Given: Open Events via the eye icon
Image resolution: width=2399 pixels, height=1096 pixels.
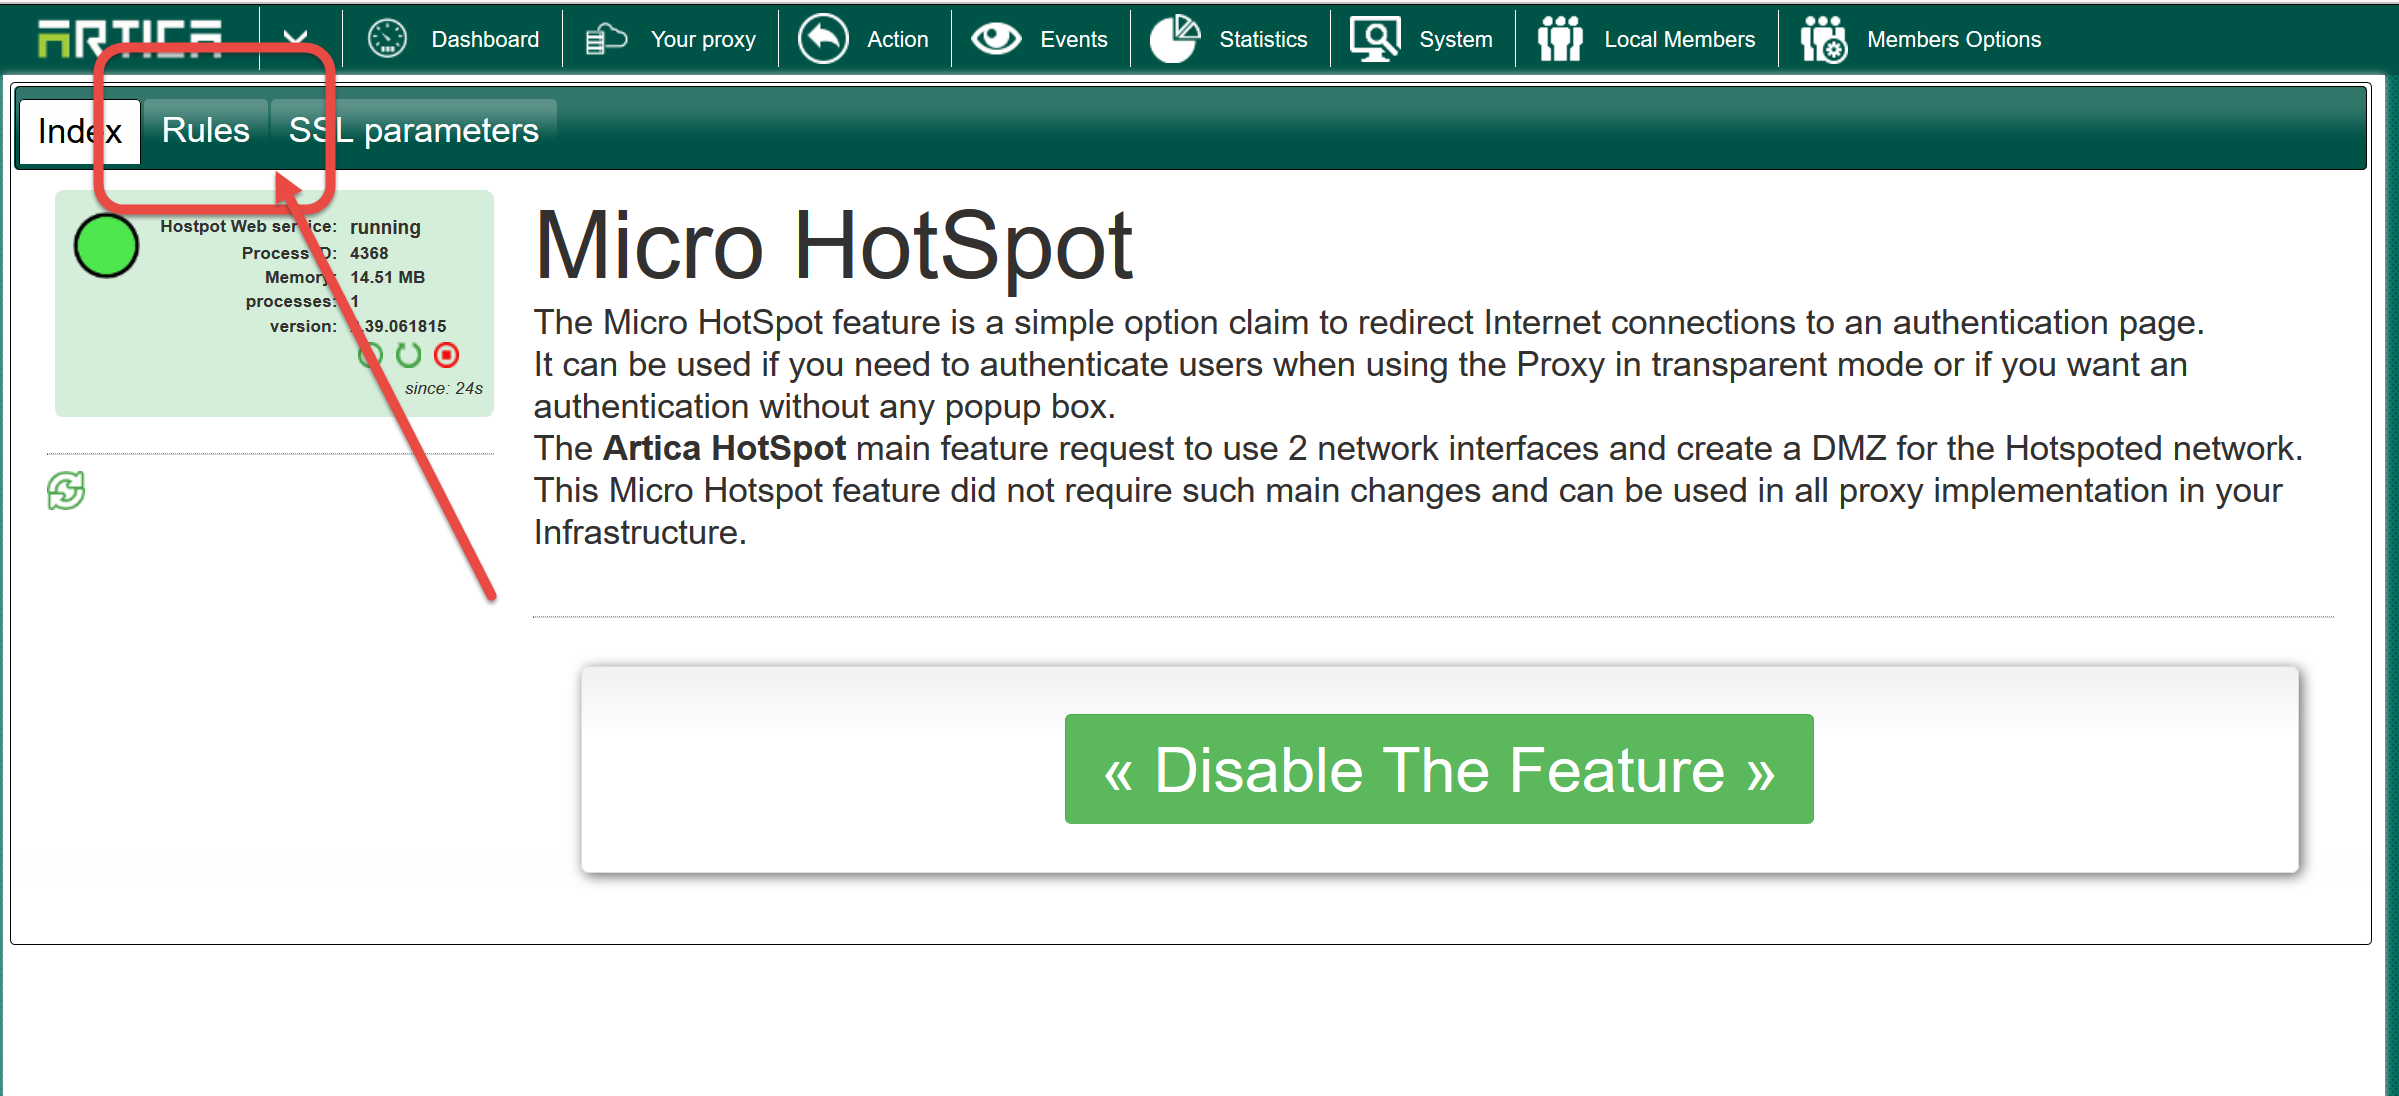Looking at the screenshot, I should click(996, 39).
